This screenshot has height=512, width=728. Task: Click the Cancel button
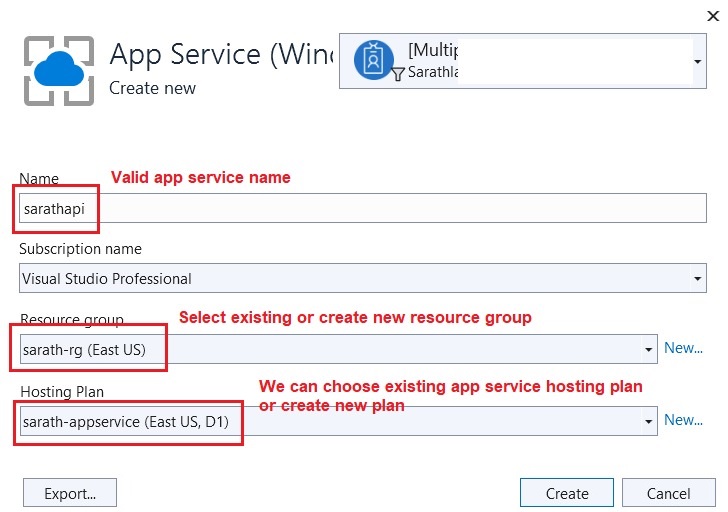coord(669,493)
